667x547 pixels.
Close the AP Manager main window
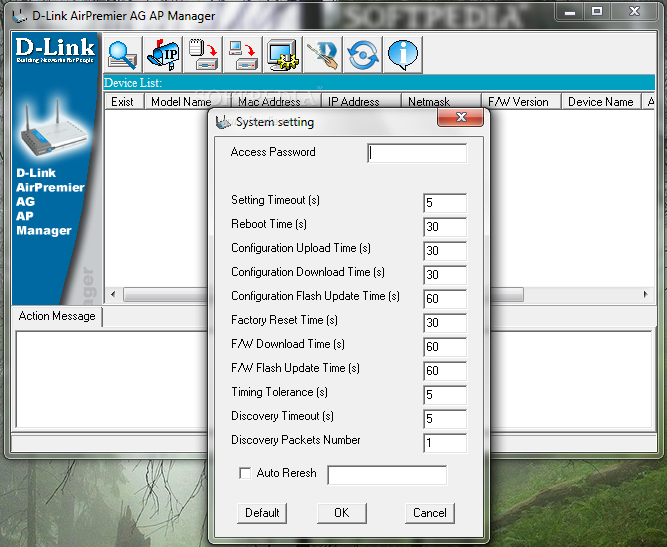[634, 12]
